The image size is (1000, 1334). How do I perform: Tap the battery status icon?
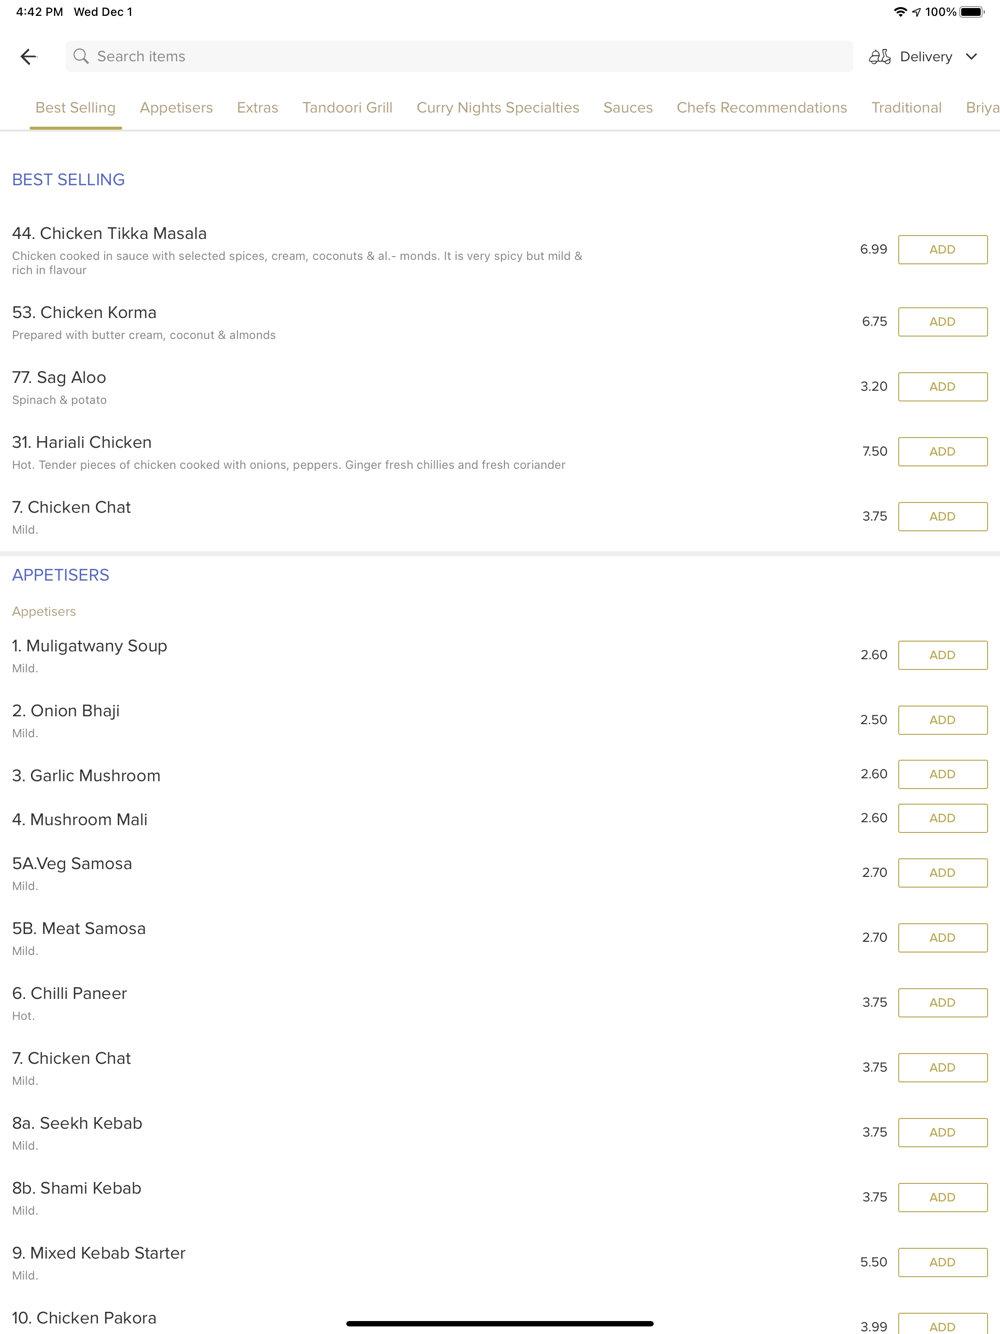click(972, 12)
